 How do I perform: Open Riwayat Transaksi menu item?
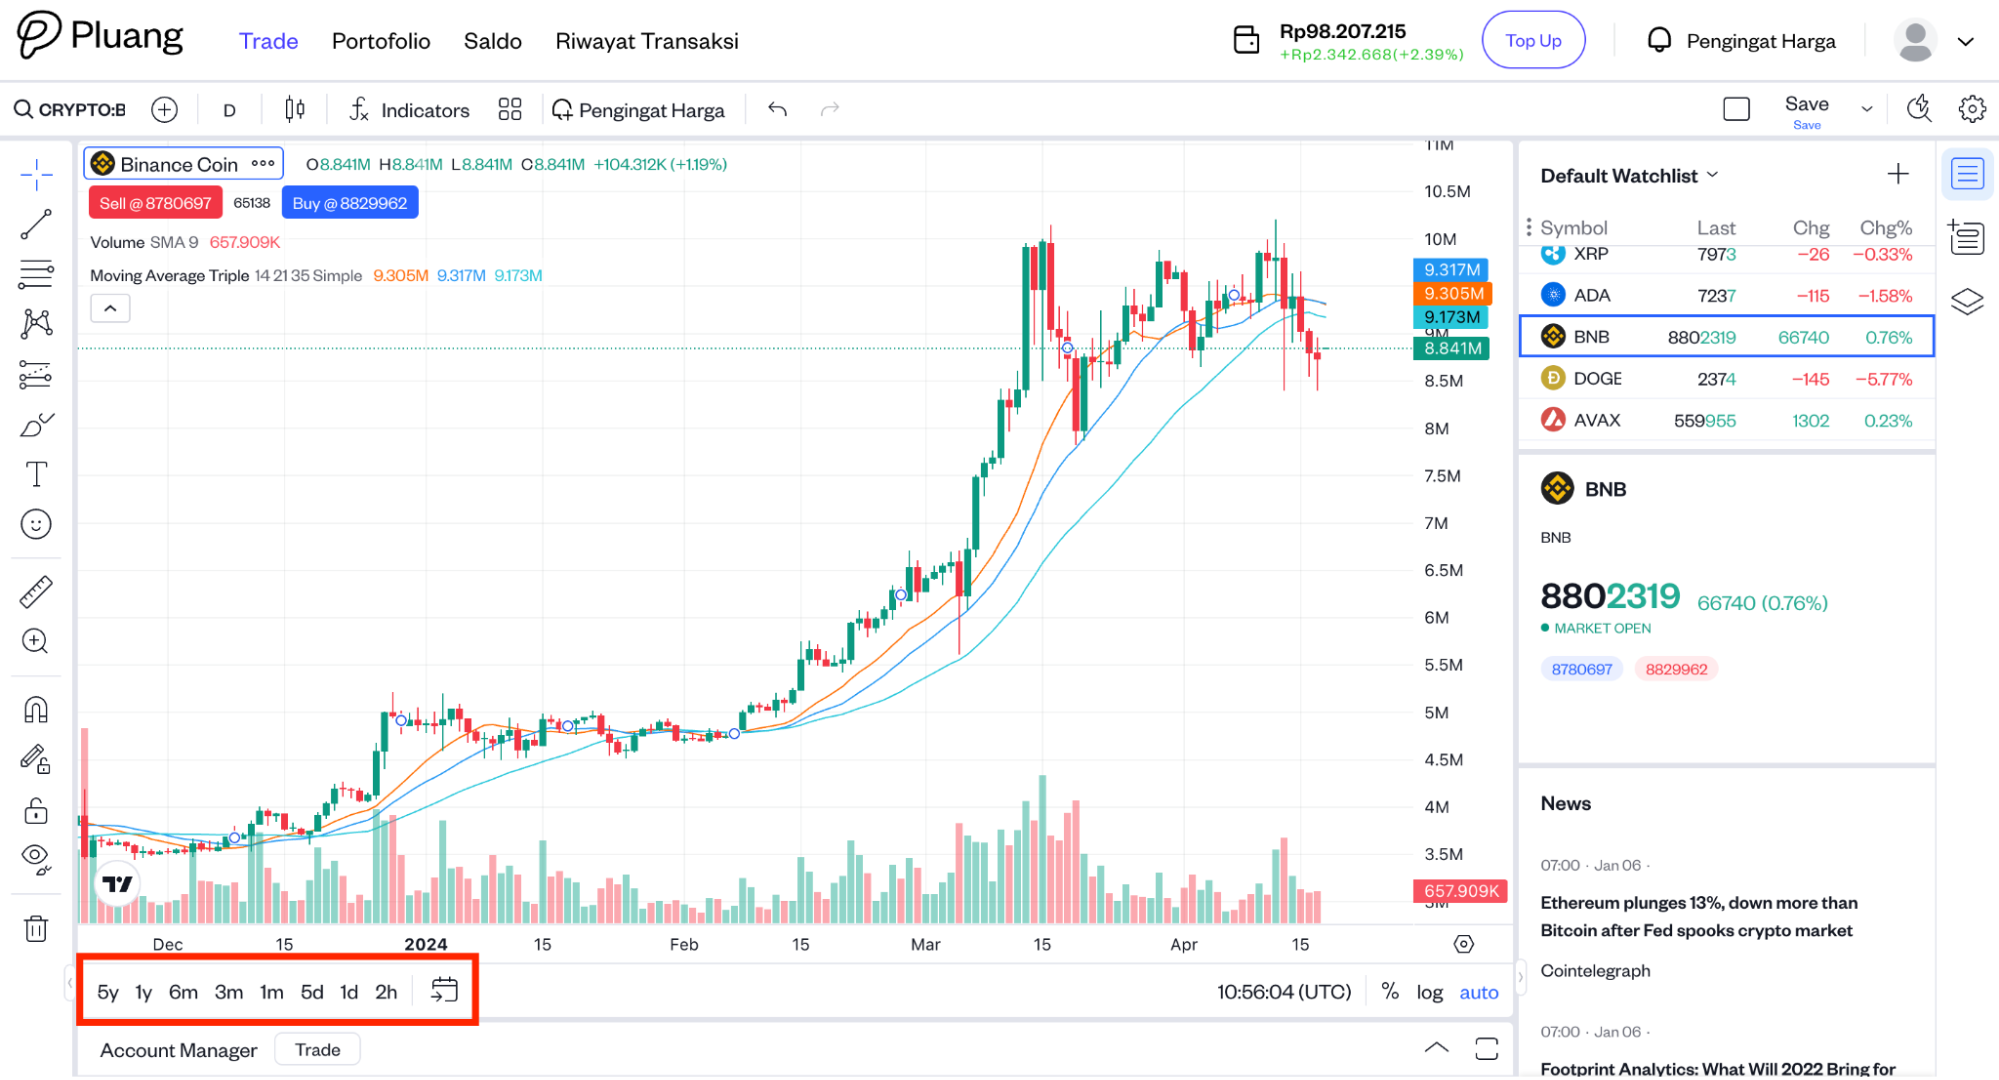click(646, 41)
